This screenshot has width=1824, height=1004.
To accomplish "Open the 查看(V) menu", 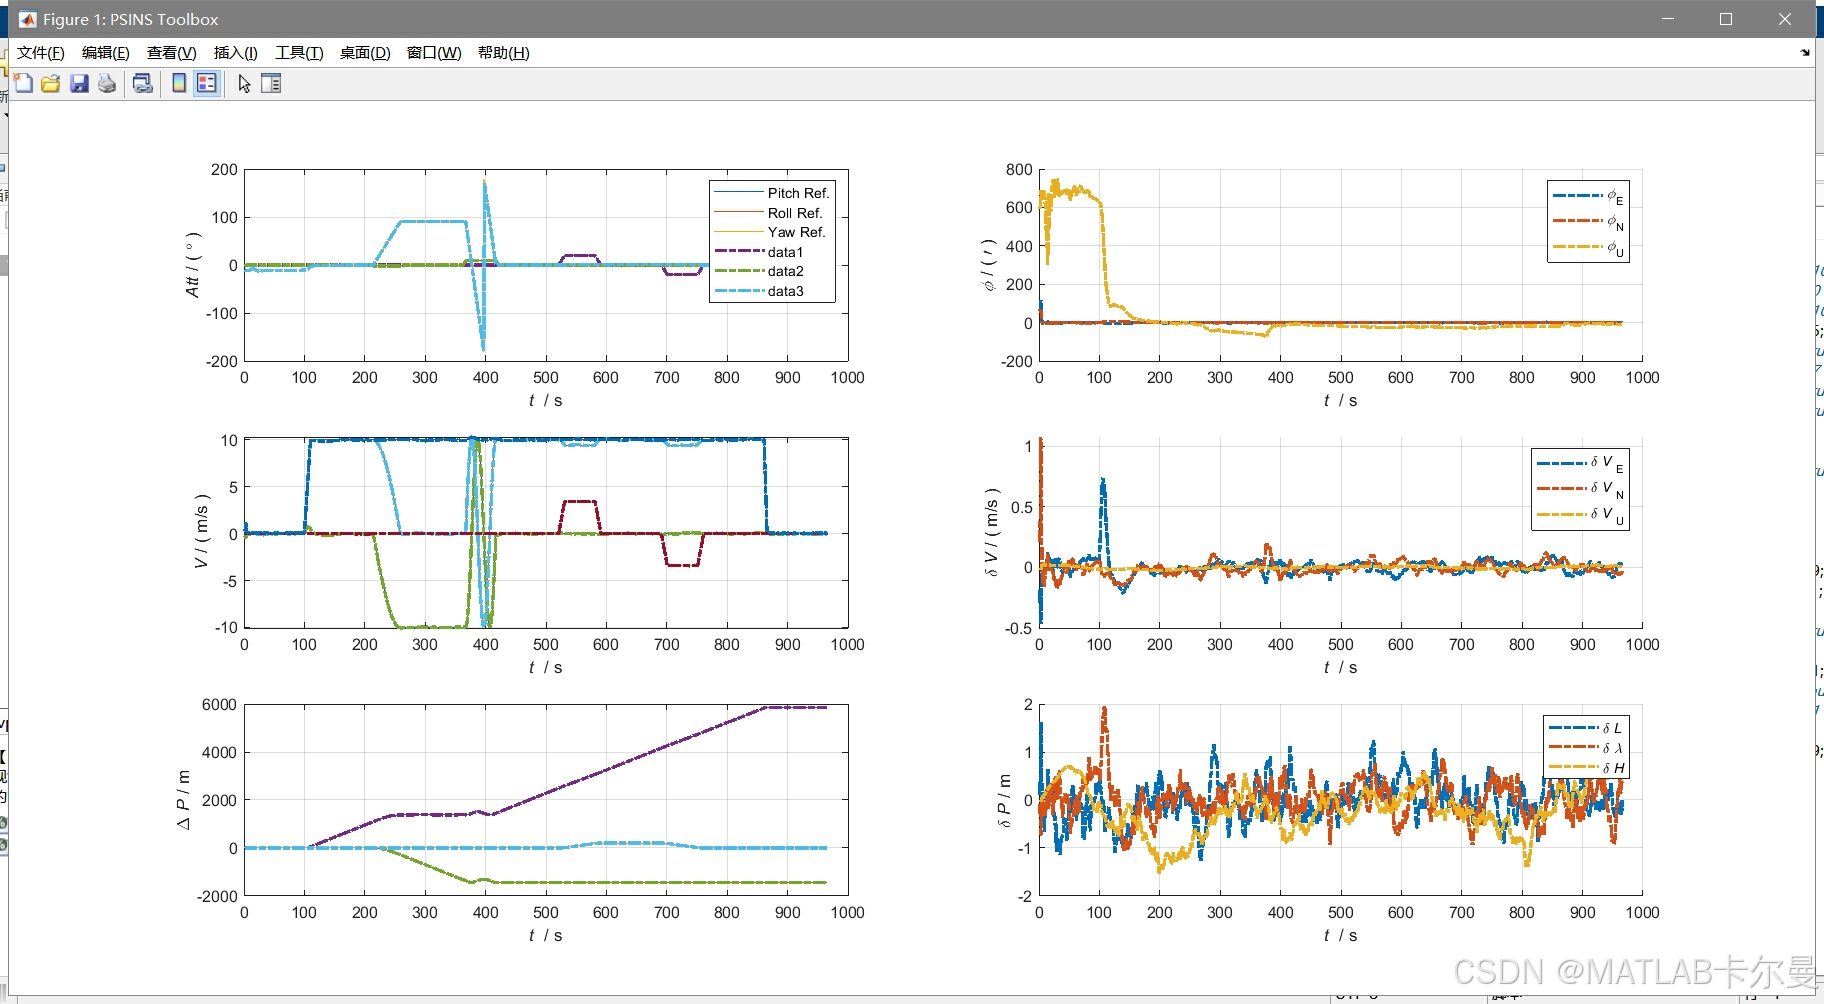I will point(172,53).
